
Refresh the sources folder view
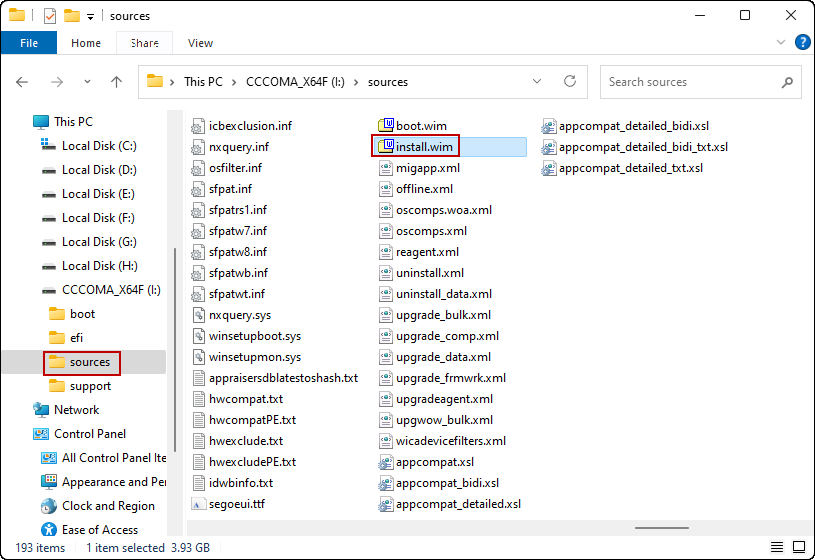[x=570, y=82]
